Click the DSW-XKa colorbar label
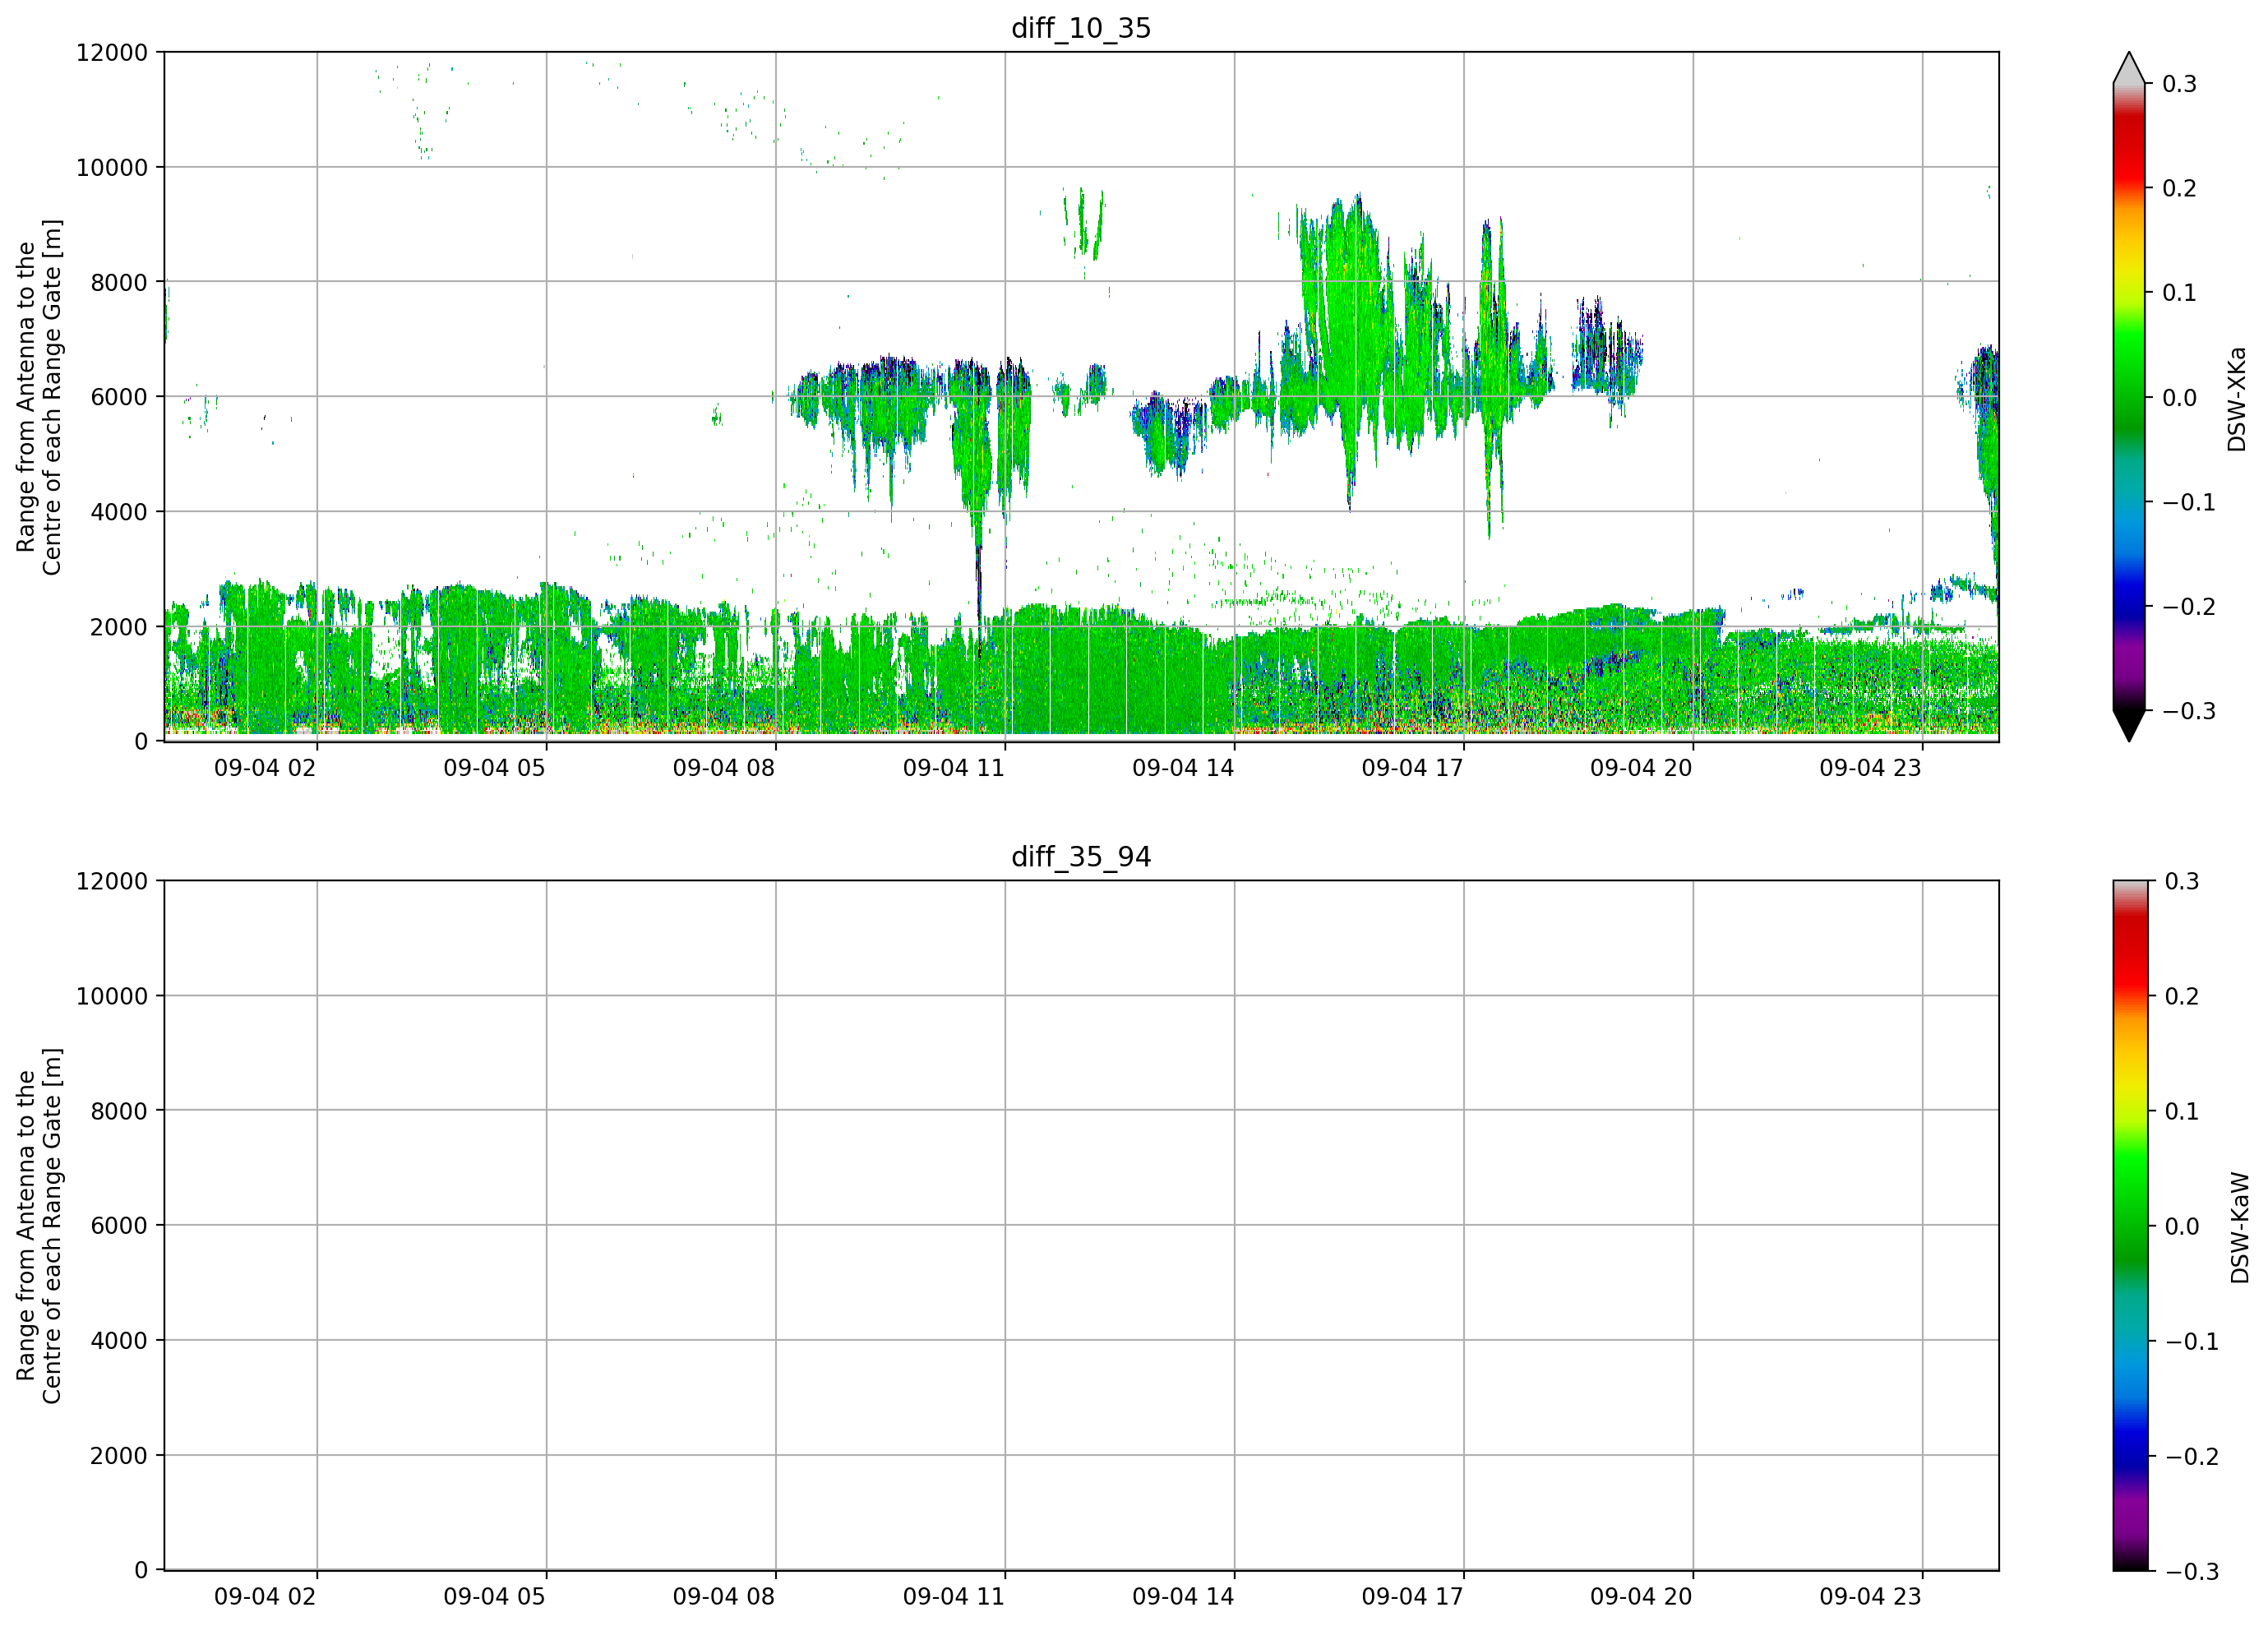This screenshot has height=1626, width=2268. 2237,399
